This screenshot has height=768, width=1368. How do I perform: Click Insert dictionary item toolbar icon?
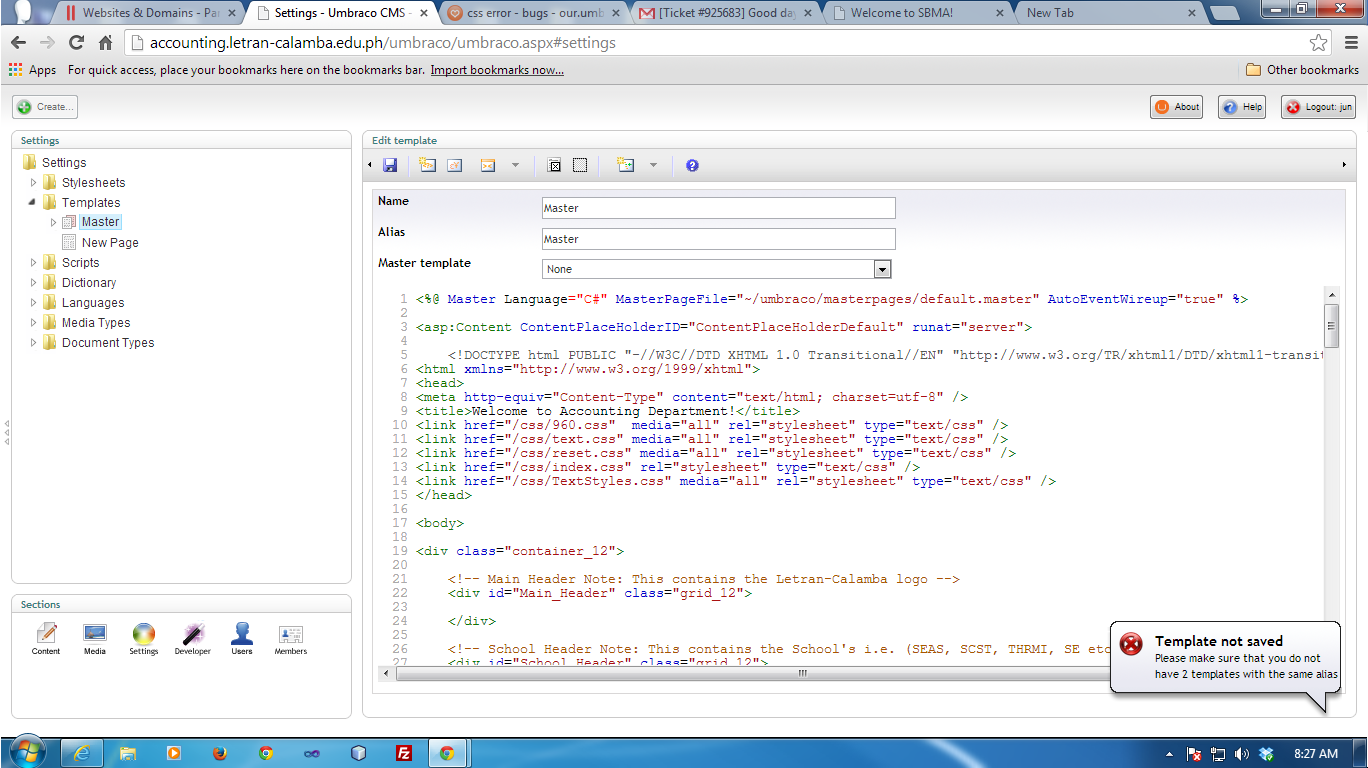pos(455,165)
